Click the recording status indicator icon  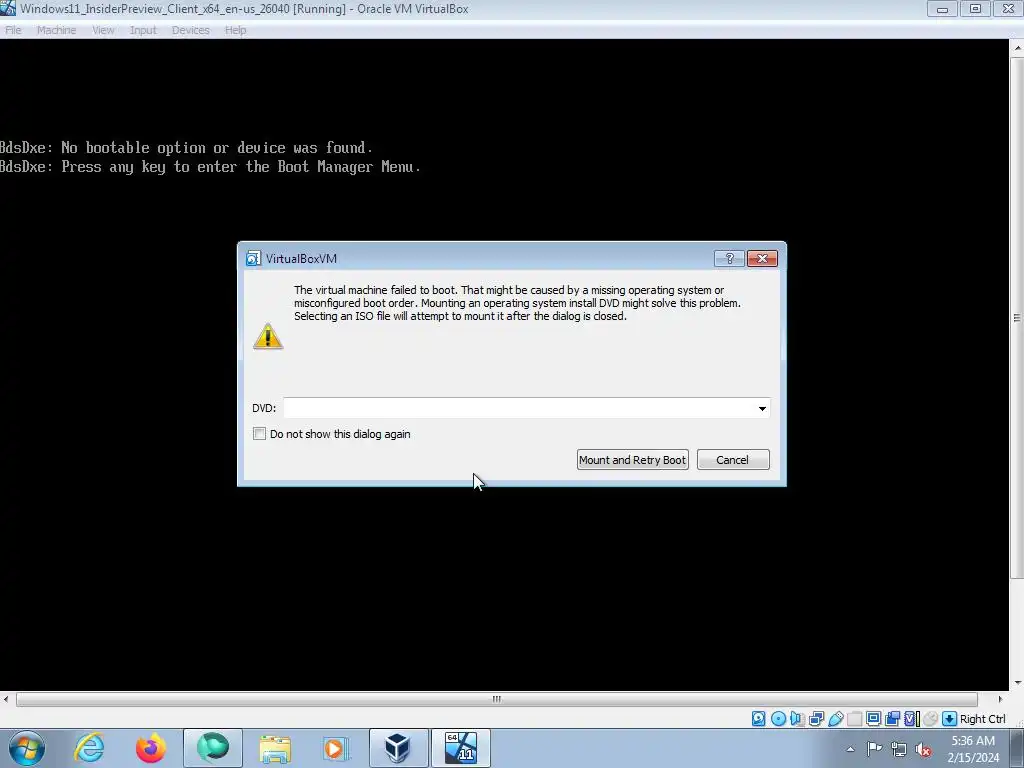(x=892, y=718)
